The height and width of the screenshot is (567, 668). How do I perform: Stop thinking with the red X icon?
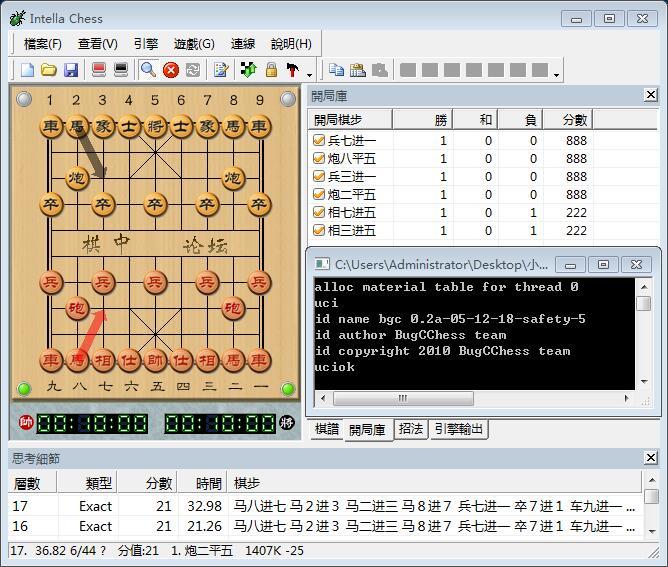171,70
